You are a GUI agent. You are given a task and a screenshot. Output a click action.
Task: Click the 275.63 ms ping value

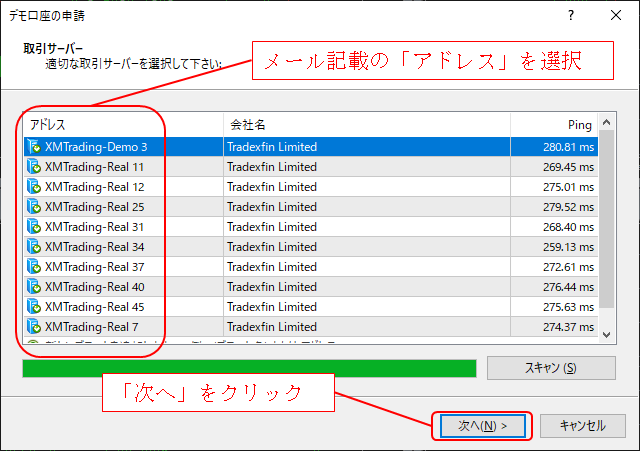click(569, 307)
